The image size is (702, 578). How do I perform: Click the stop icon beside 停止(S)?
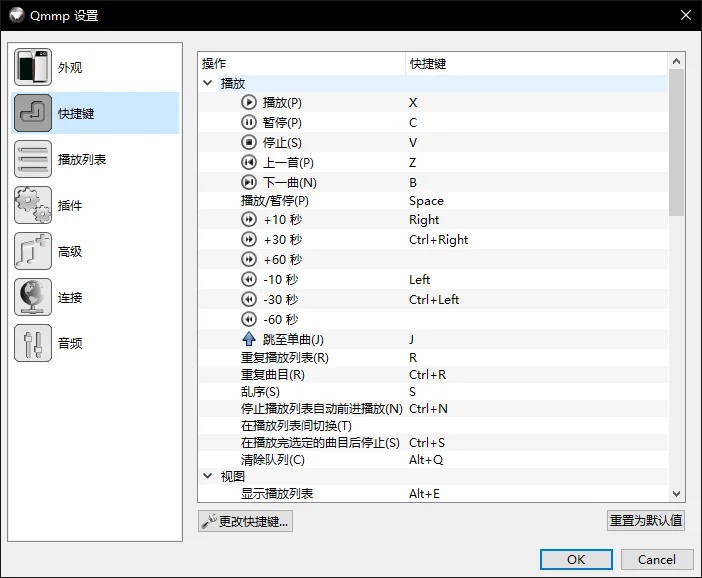(249, 142)
